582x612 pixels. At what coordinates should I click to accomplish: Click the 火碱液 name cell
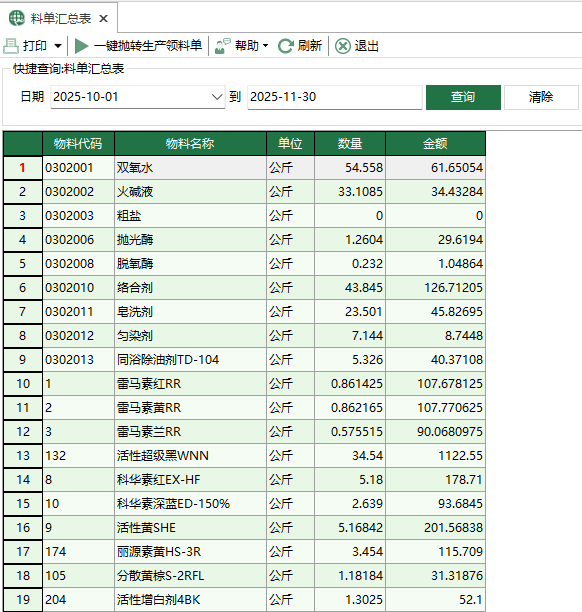pos(190,192)
